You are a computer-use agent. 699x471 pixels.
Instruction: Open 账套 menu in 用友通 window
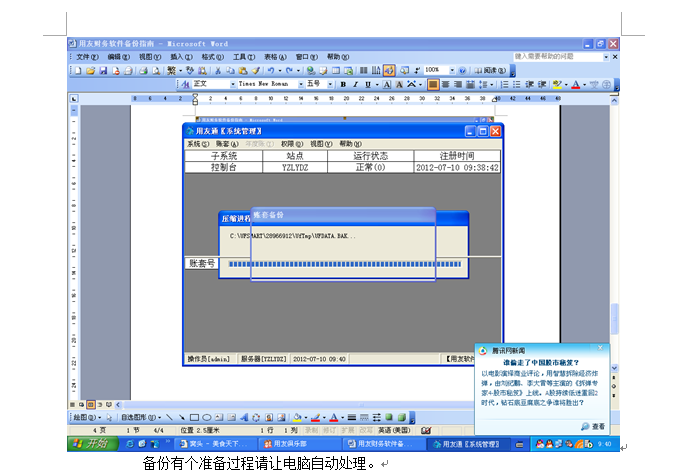pos(227,144)
